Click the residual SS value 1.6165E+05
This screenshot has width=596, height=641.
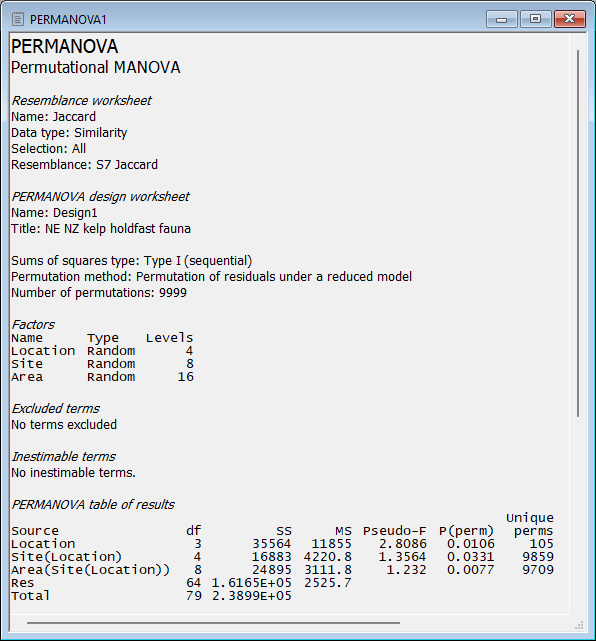[252, 583]
